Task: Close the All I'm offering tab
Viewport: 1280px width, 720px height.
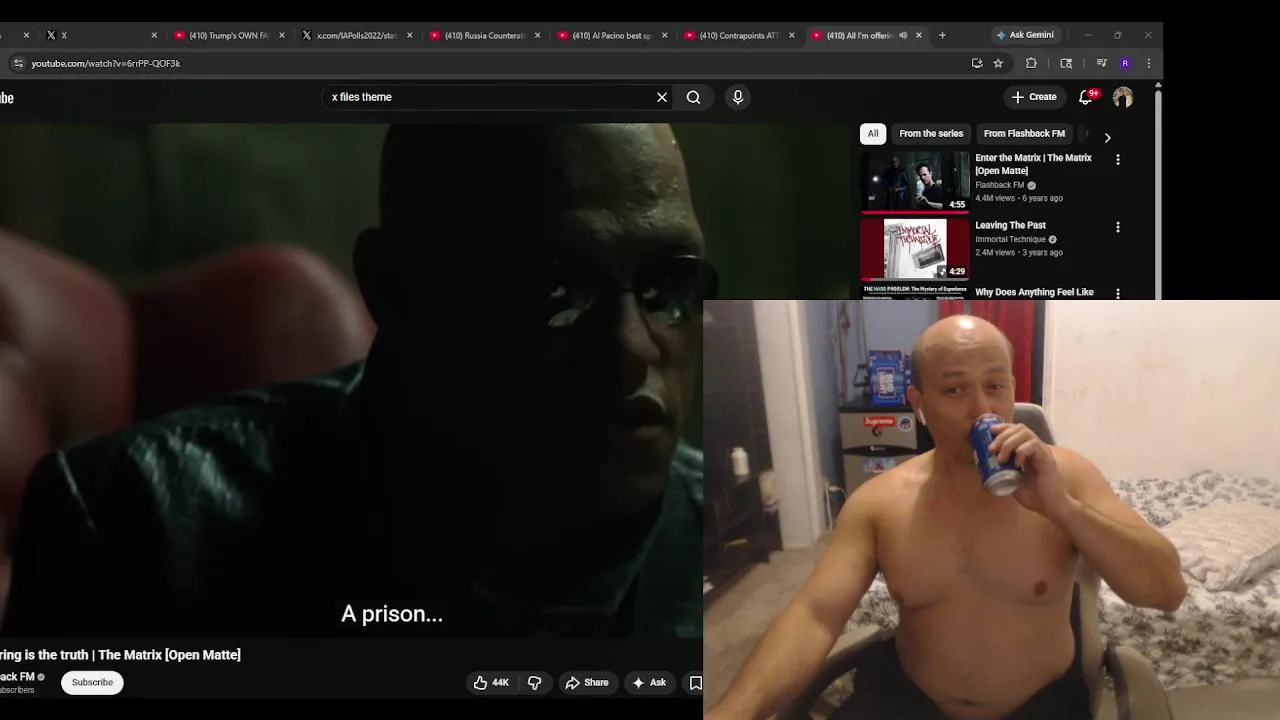Action: (x=919, y=35)
